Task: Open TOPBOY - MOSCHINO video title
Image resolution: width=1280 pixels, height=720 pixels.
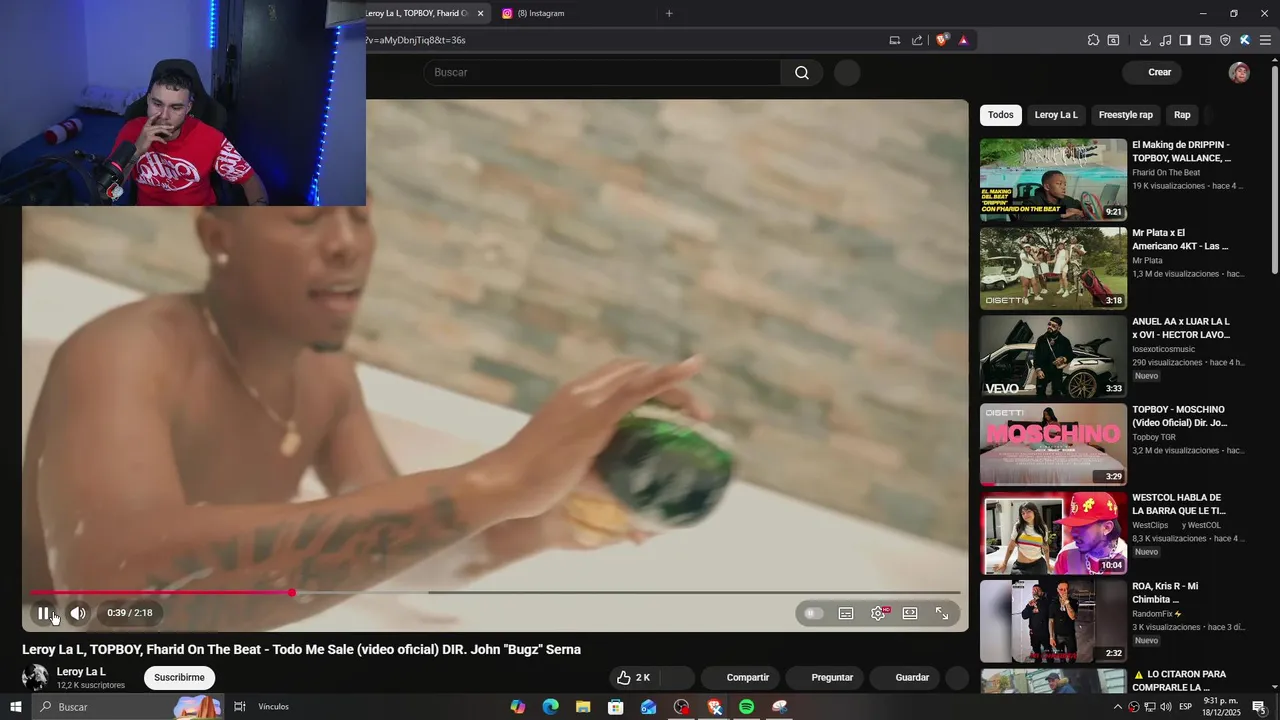Action: 1180,416
